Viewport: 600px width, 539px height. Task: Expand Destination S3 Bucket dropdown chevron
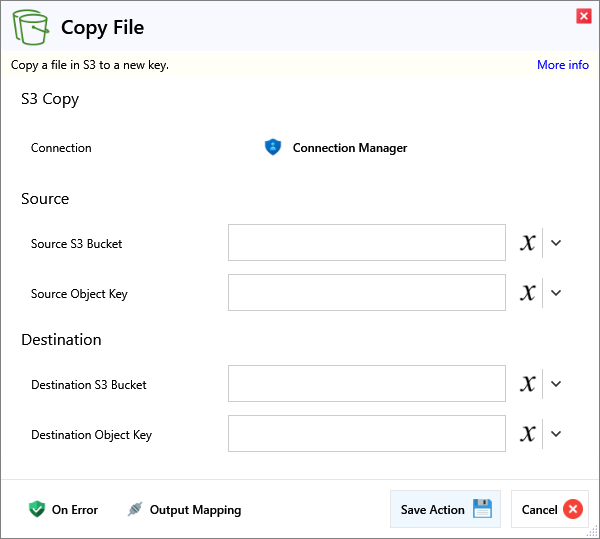557,384
